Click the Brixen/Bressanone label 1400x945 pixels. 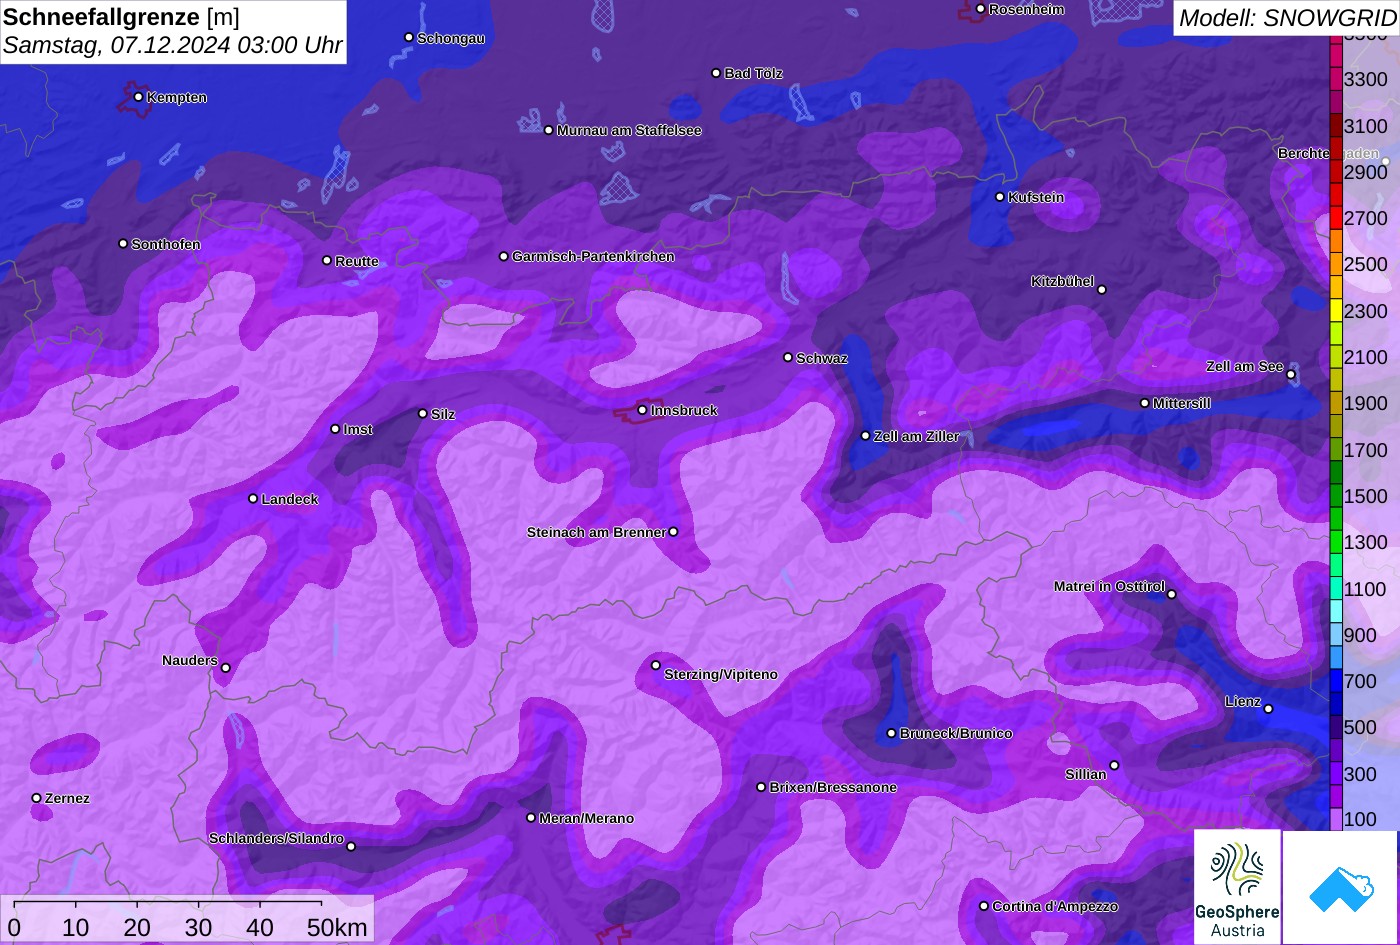833,787
